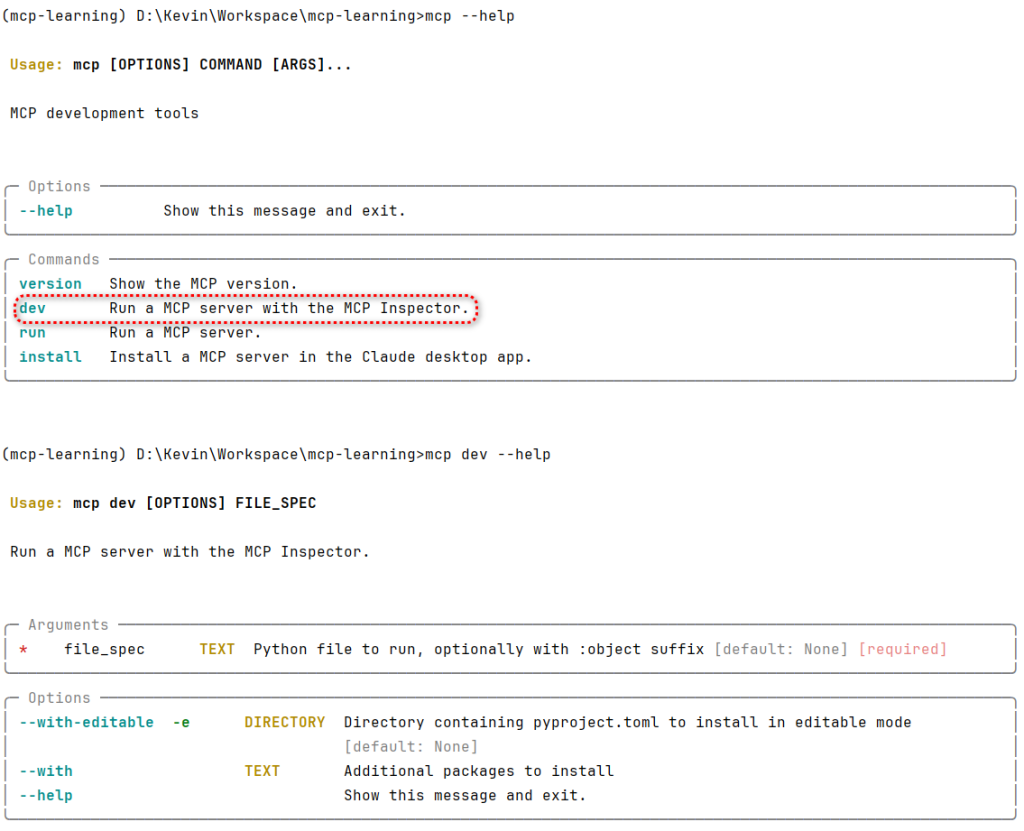Click the red asterisk beside file_spec

[24, 649]
